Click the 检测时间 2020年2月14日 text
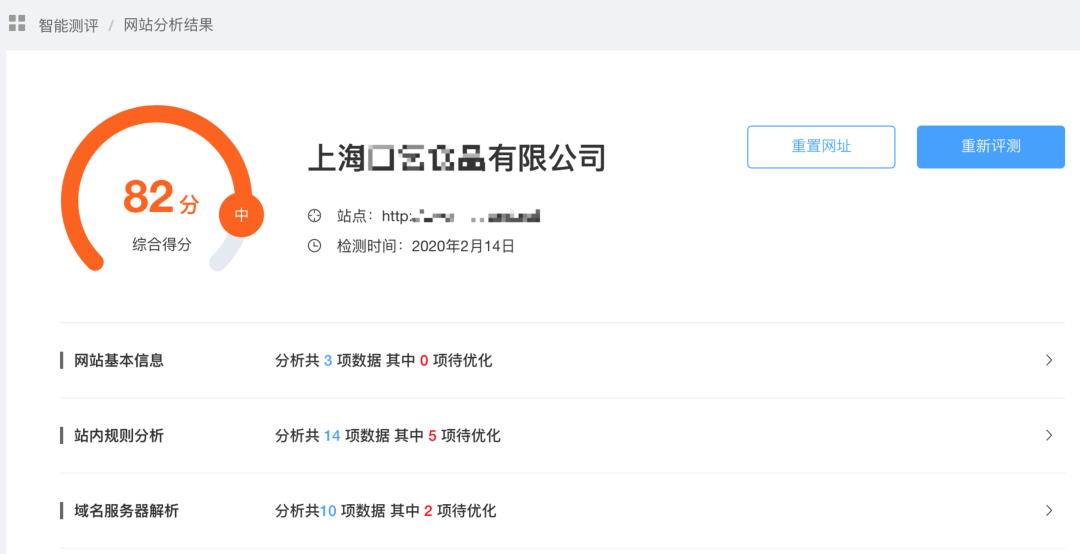Screen dimensions: 1080x554 [x=425, y=246]
